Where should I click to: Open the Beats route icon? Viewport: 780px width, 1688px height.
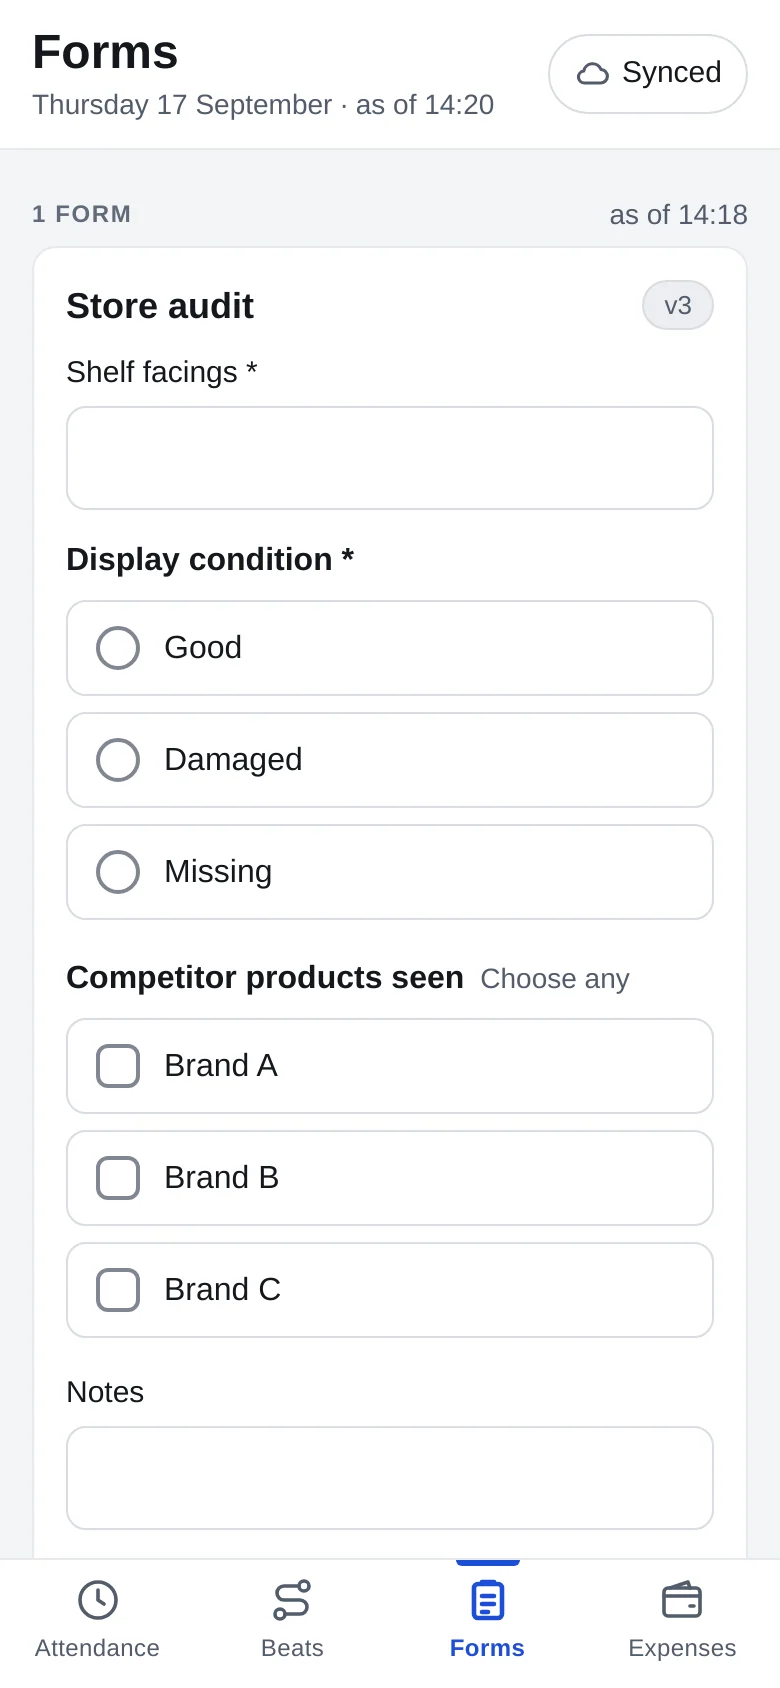point(292,1600)
